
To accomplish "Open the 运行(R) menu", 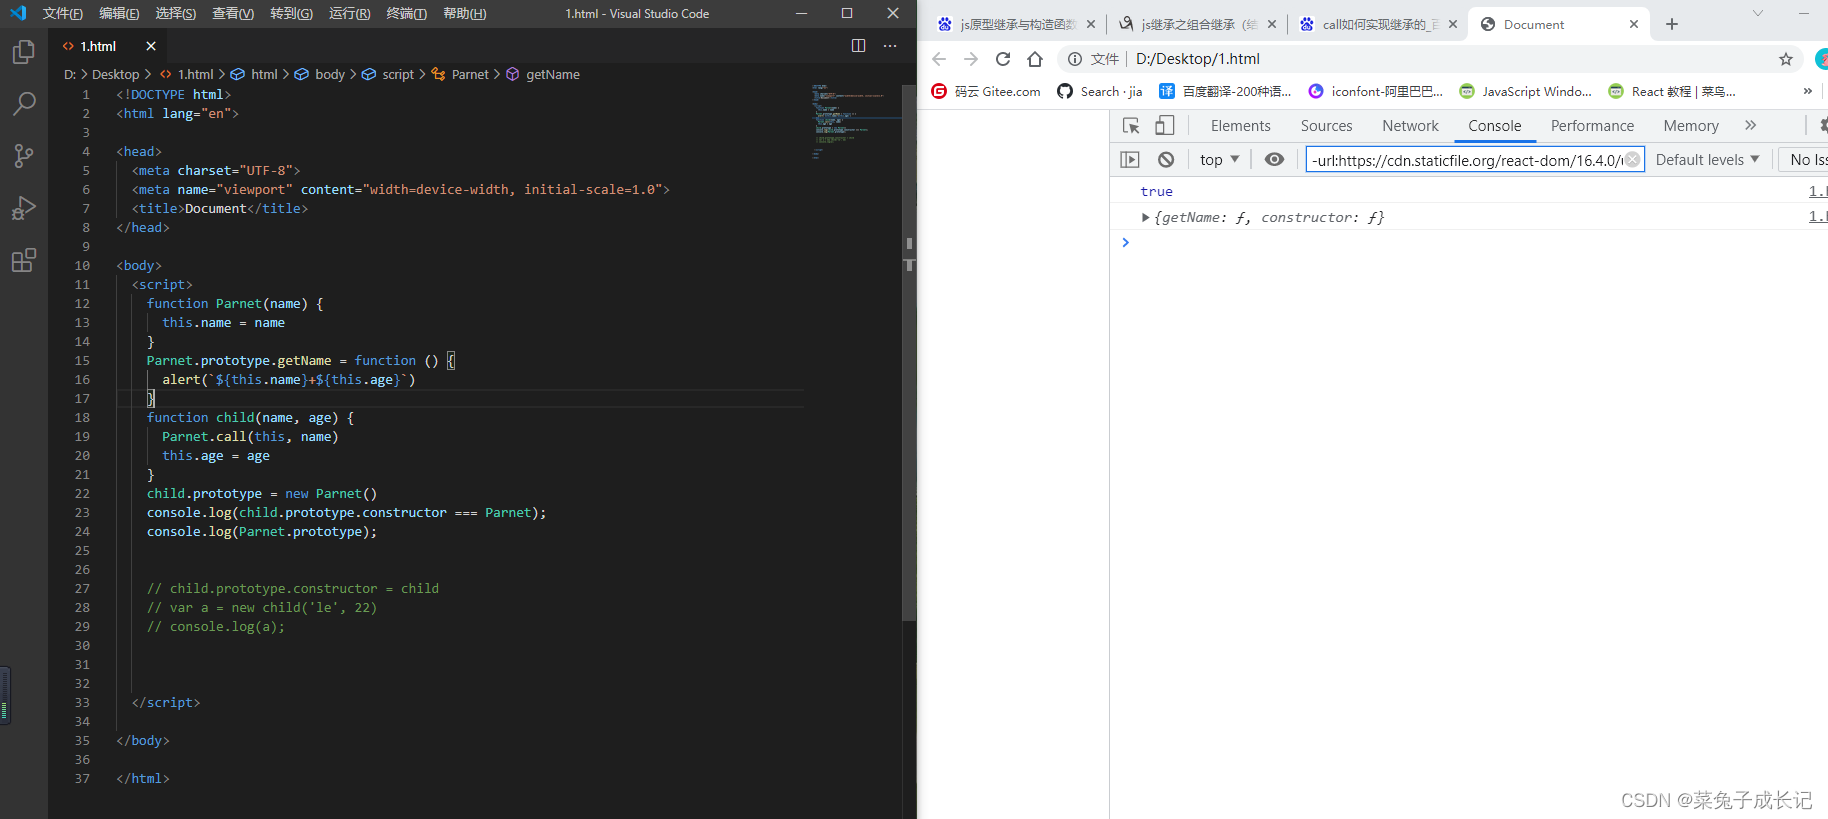I will [x=349, y=13].
